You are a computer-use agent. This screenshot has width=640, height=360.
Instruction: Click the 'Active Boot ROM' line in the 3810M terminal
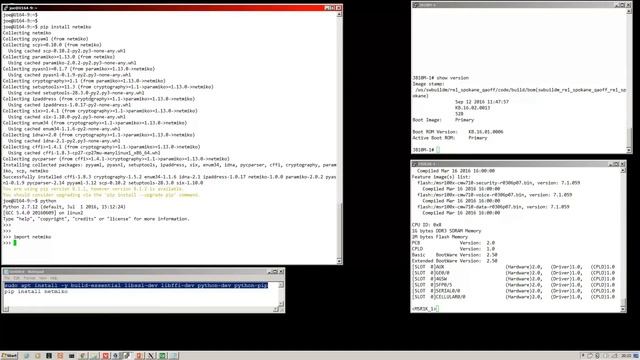pyautogui.click(x=450, y=138)
